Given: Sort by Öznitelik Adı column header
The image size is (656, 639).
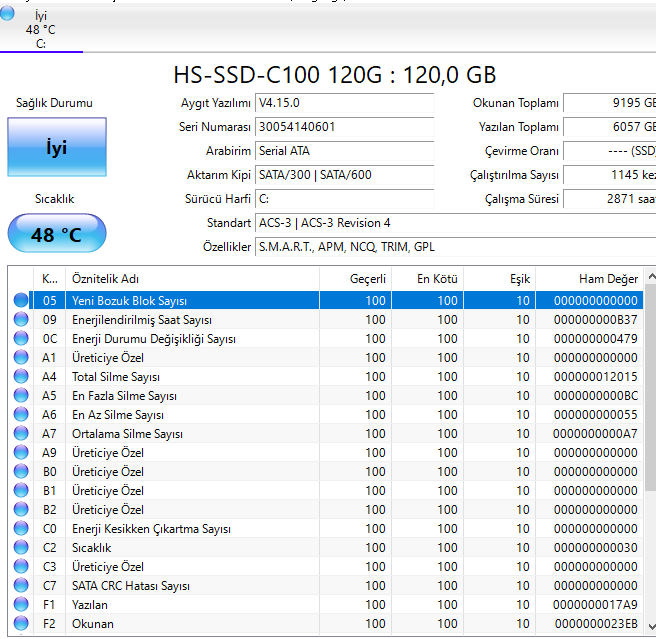Looking at the screenshot, I should (x=192, y=279).
